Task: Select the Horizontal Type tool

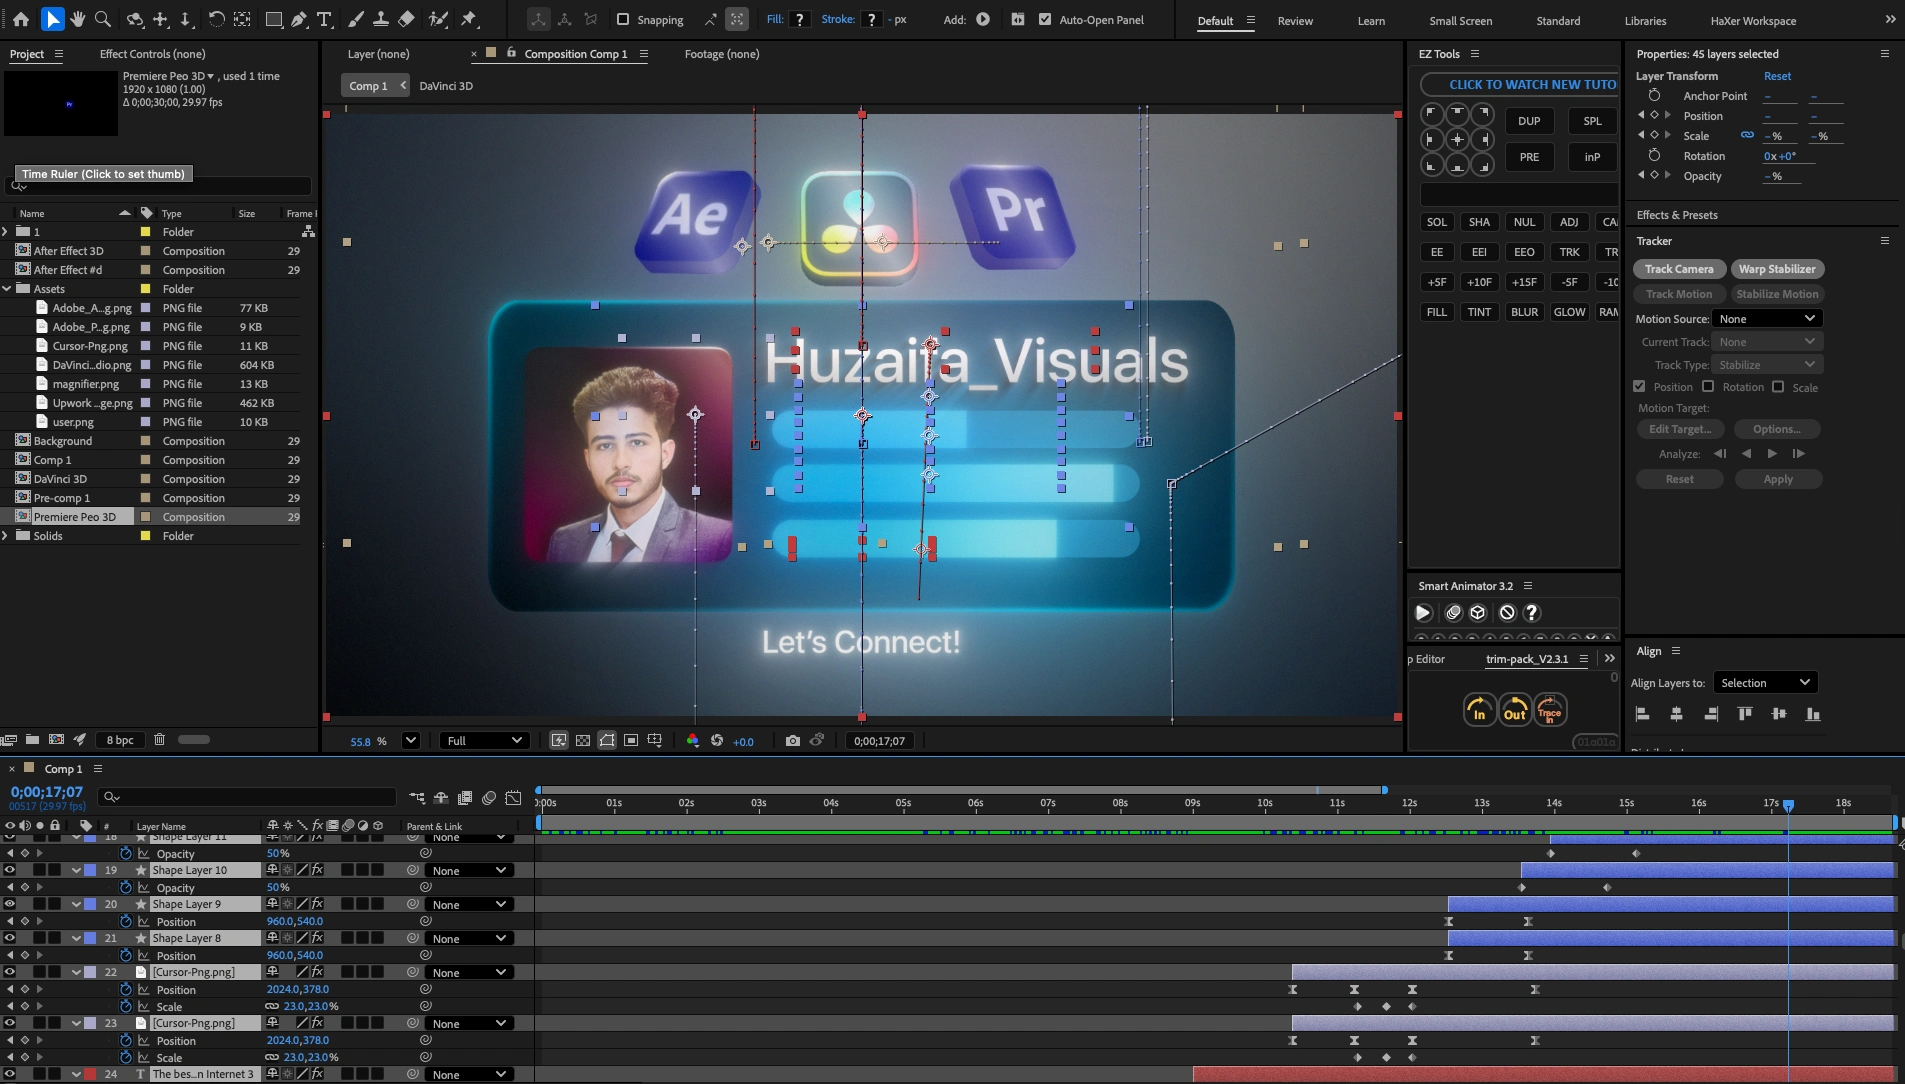Action: (323, 19)
